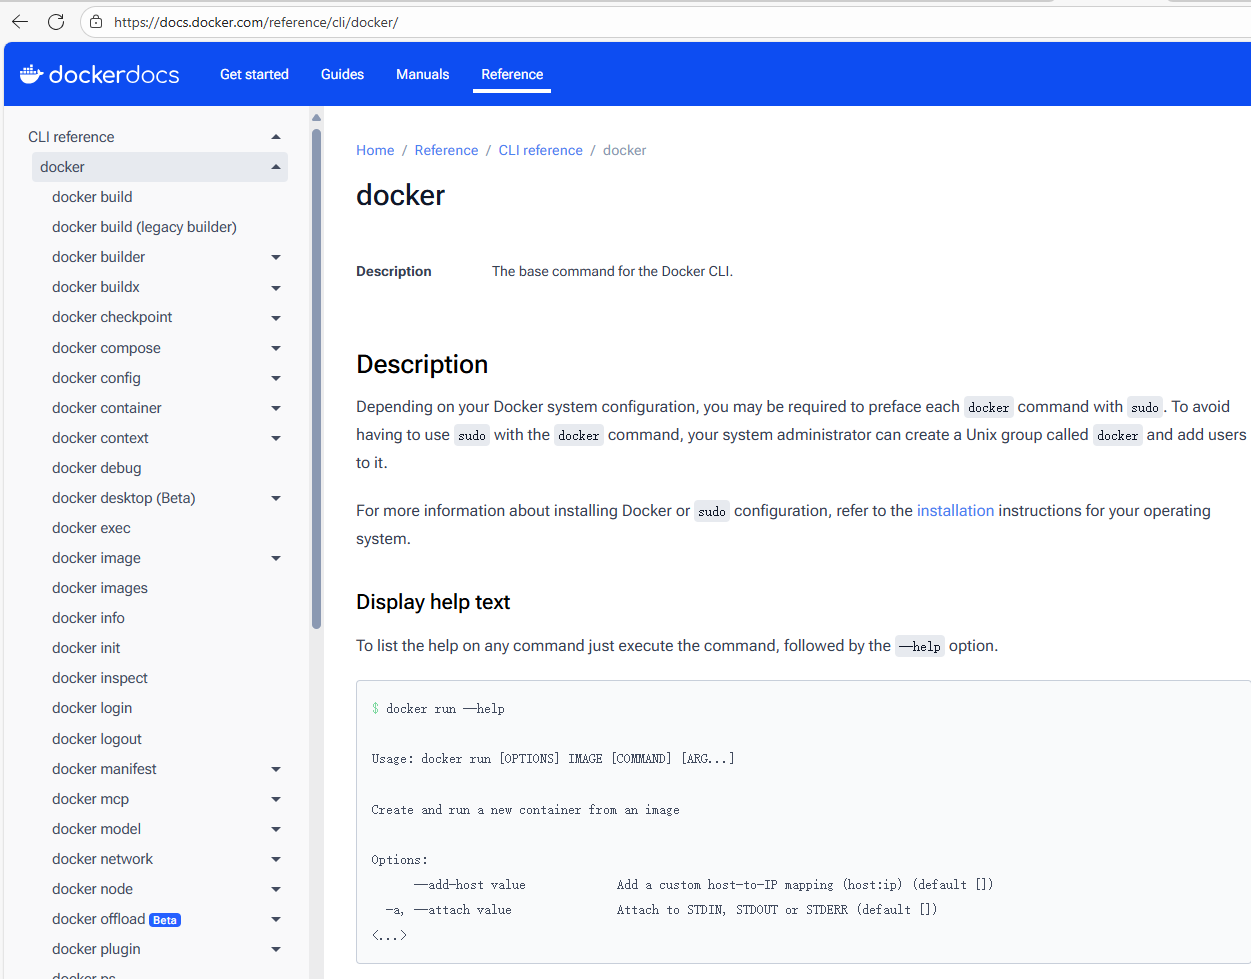Expand docker offload submenu arrow
Image resolution: width=1251 pixels, height=979 pixels.
pos(276,919)
